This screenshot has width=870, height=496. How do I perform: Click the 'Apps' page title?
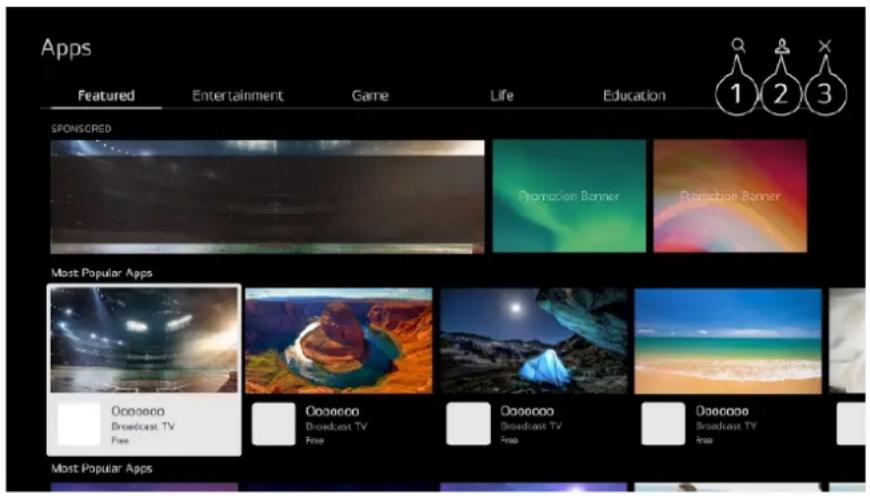click(66, 49)
